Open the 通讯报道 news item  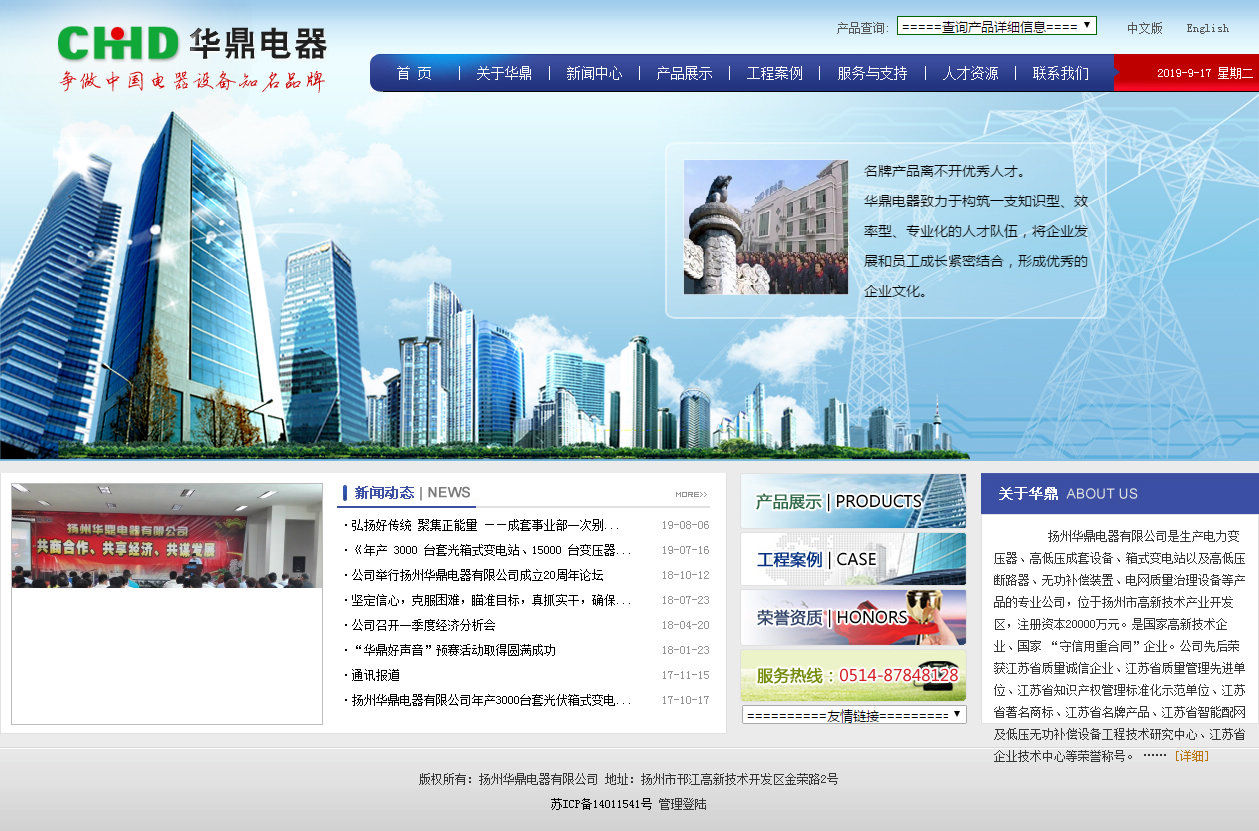point(375,675)
